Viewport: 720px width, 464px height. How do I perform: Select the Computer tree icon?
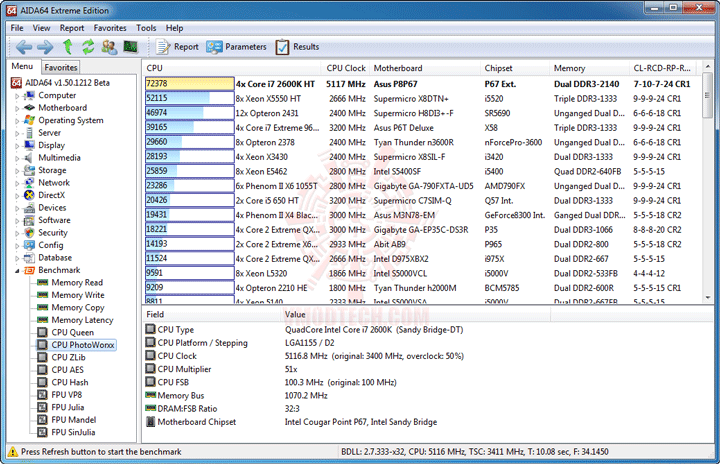(x=29, y=96)
